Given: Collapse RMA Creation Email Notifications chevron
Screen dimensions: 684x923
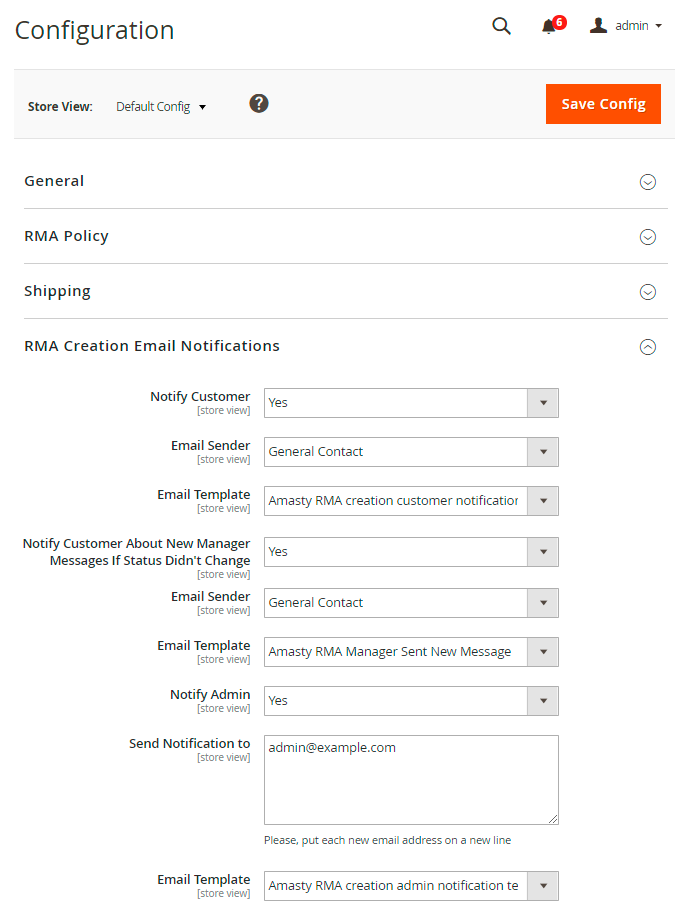Looking at the screenshot, I should (648, 347).
